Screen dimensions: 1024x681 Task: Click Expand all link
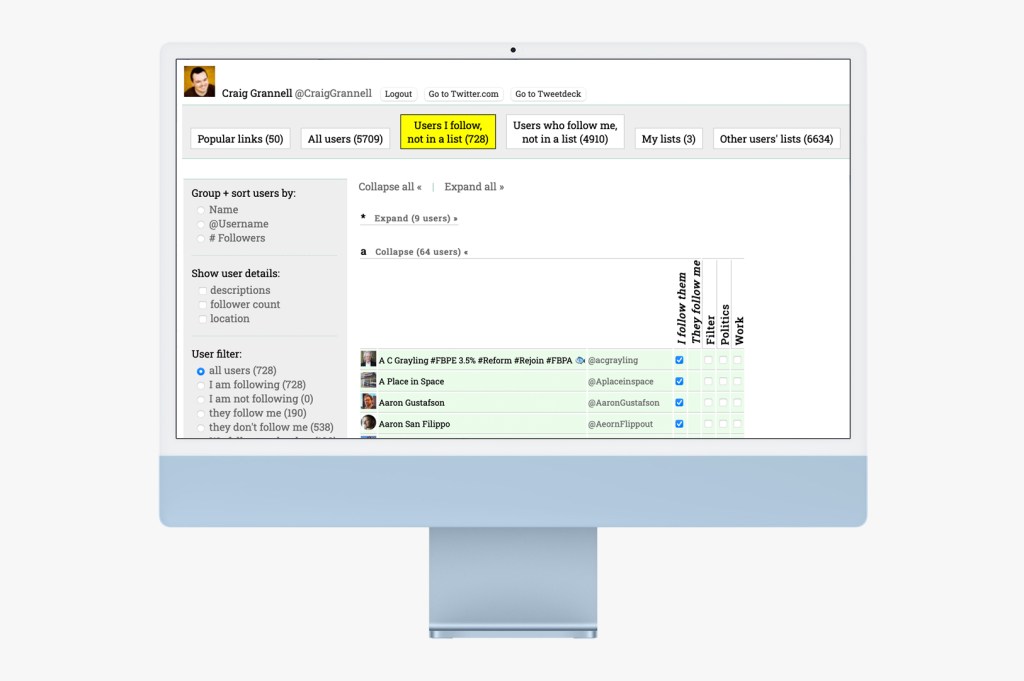point(474,187)
